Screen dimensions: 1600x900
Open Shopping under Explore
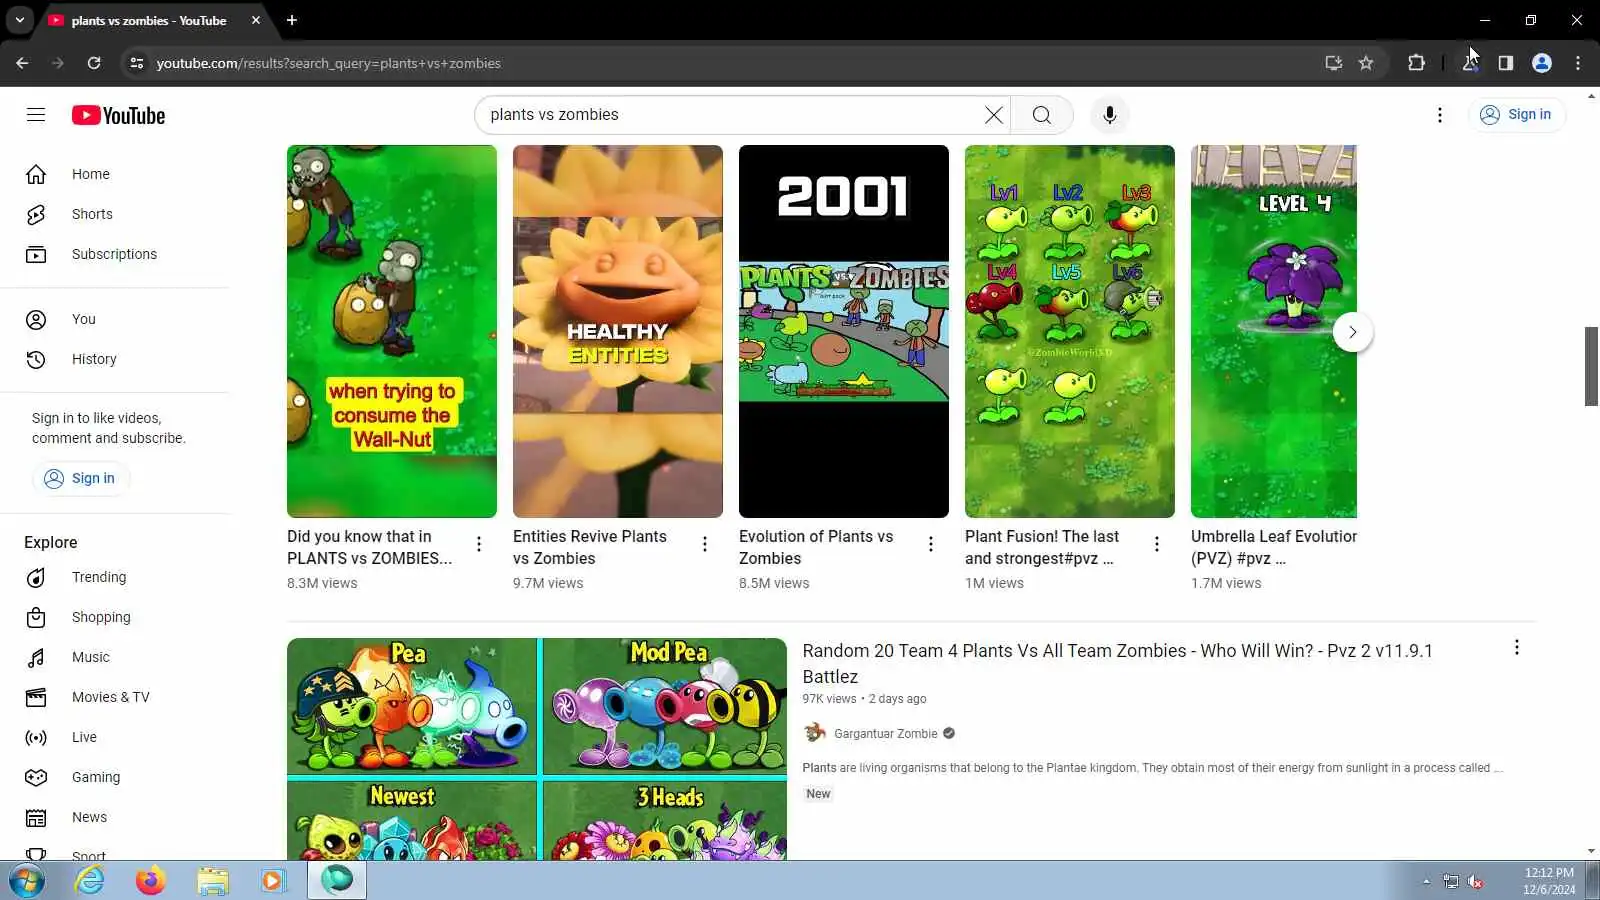[115, 617]
